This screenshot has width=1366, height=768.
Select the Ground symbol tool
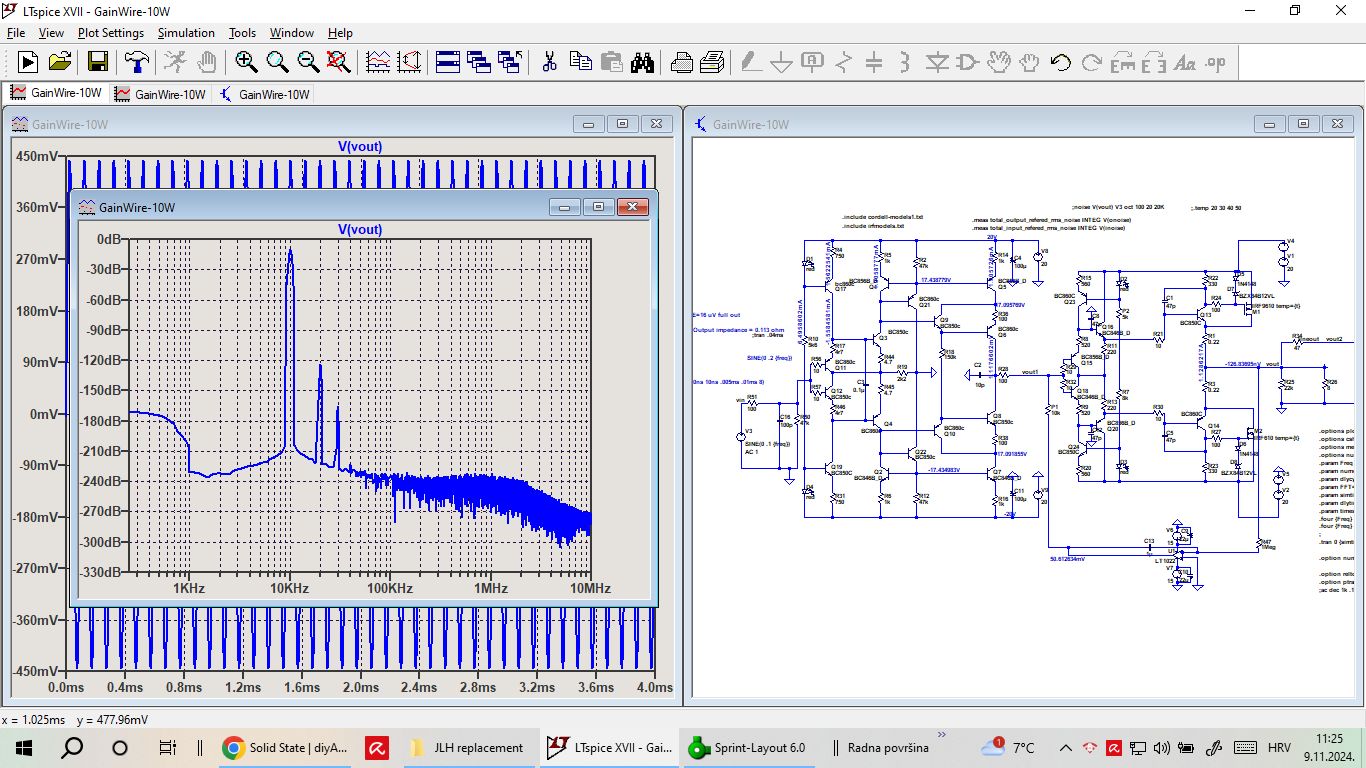[781, 62]
